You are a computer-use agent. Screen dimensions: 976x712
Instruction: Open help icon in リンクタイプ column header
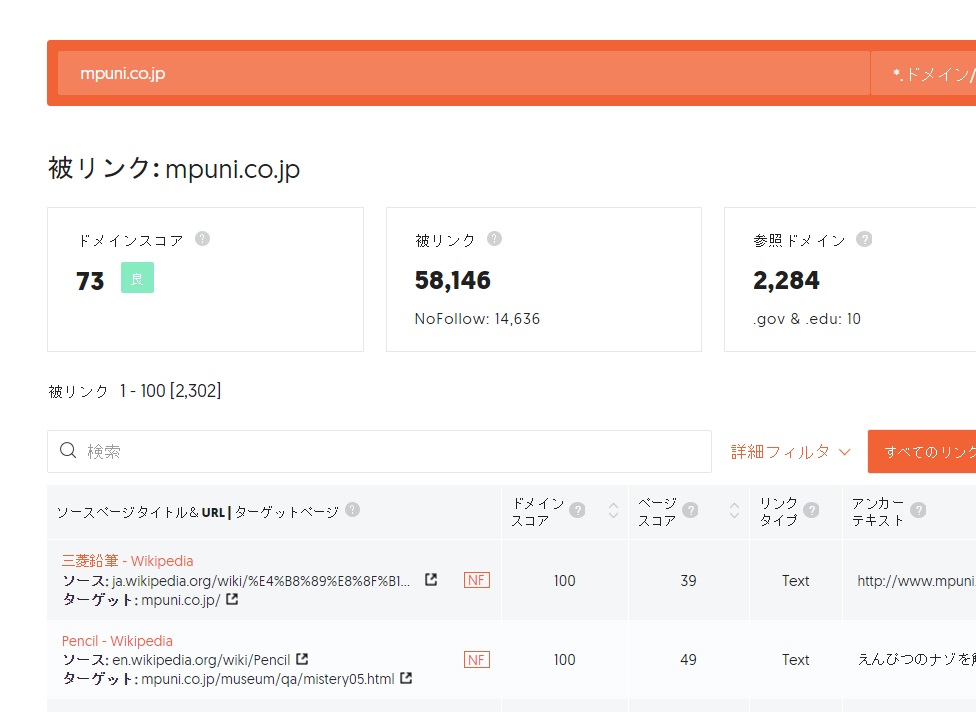pyautogui.click(x=811, y=510)
